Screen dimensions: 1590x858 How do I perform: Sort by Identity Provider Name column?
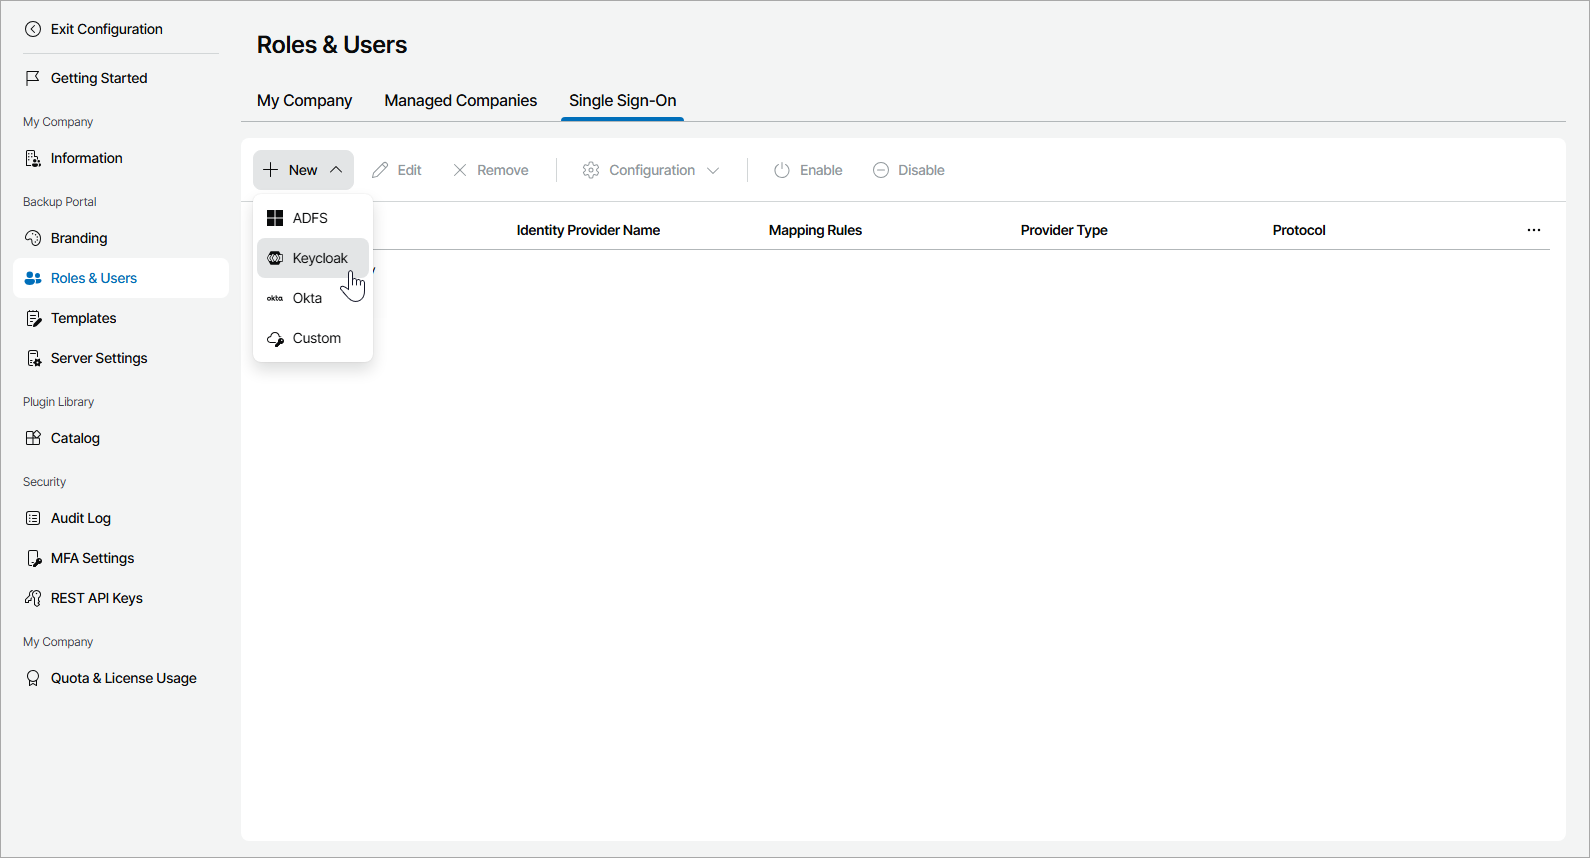(588, 230)
